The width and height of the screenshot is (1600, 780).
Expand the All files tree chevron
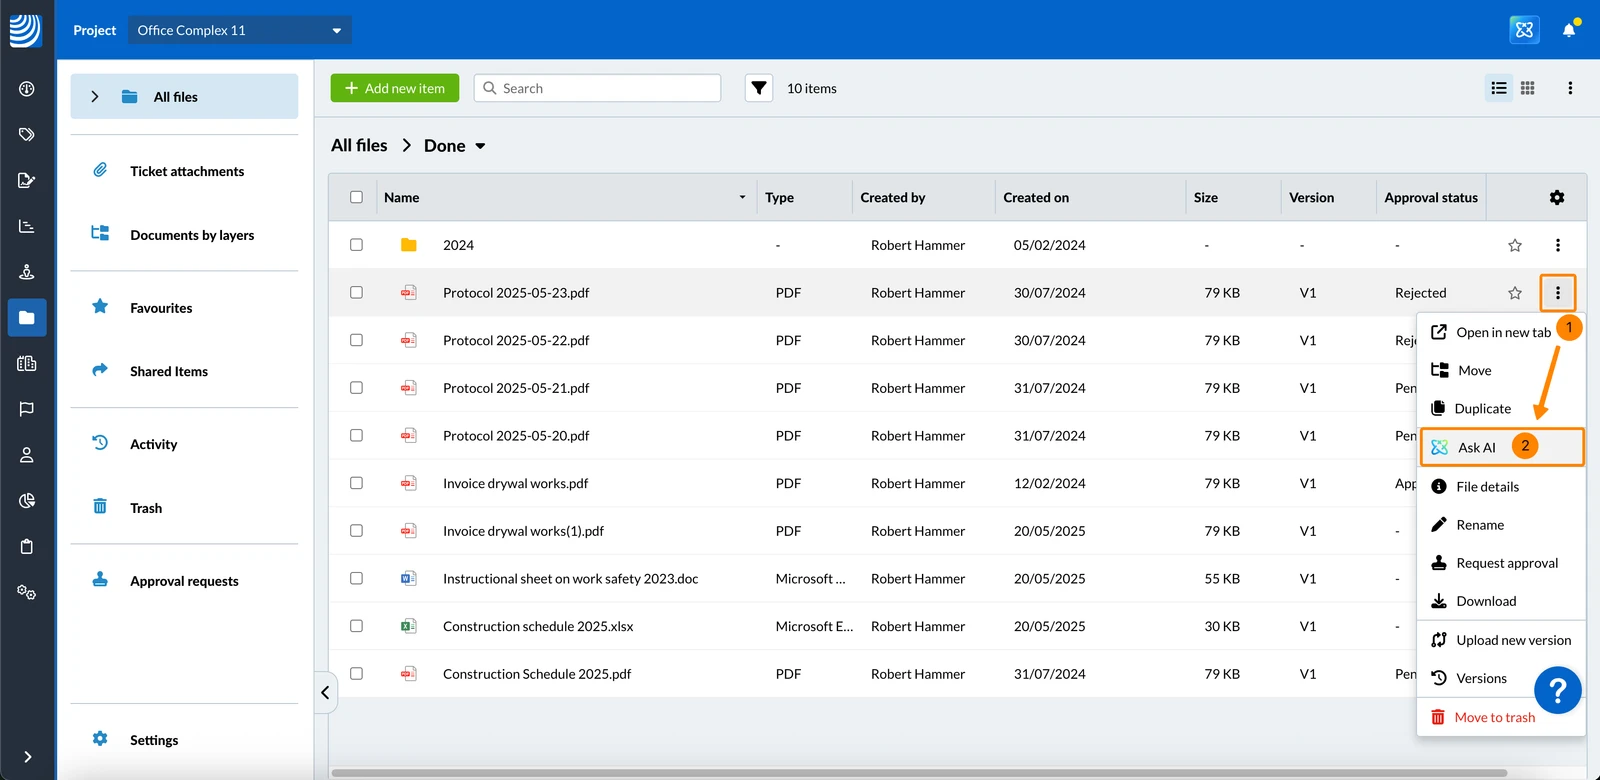(x=95, y=97)
